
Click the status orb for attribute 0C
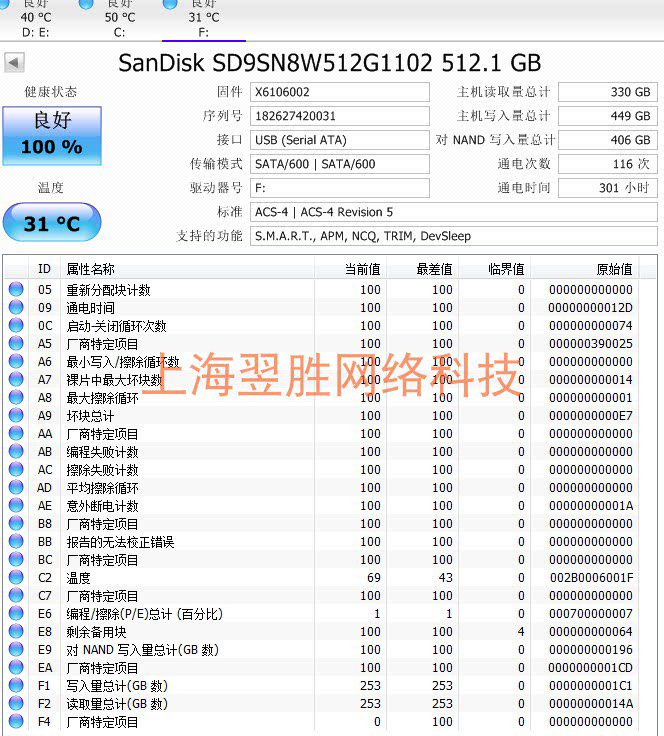pyautogui.click(x=16, y=325)
